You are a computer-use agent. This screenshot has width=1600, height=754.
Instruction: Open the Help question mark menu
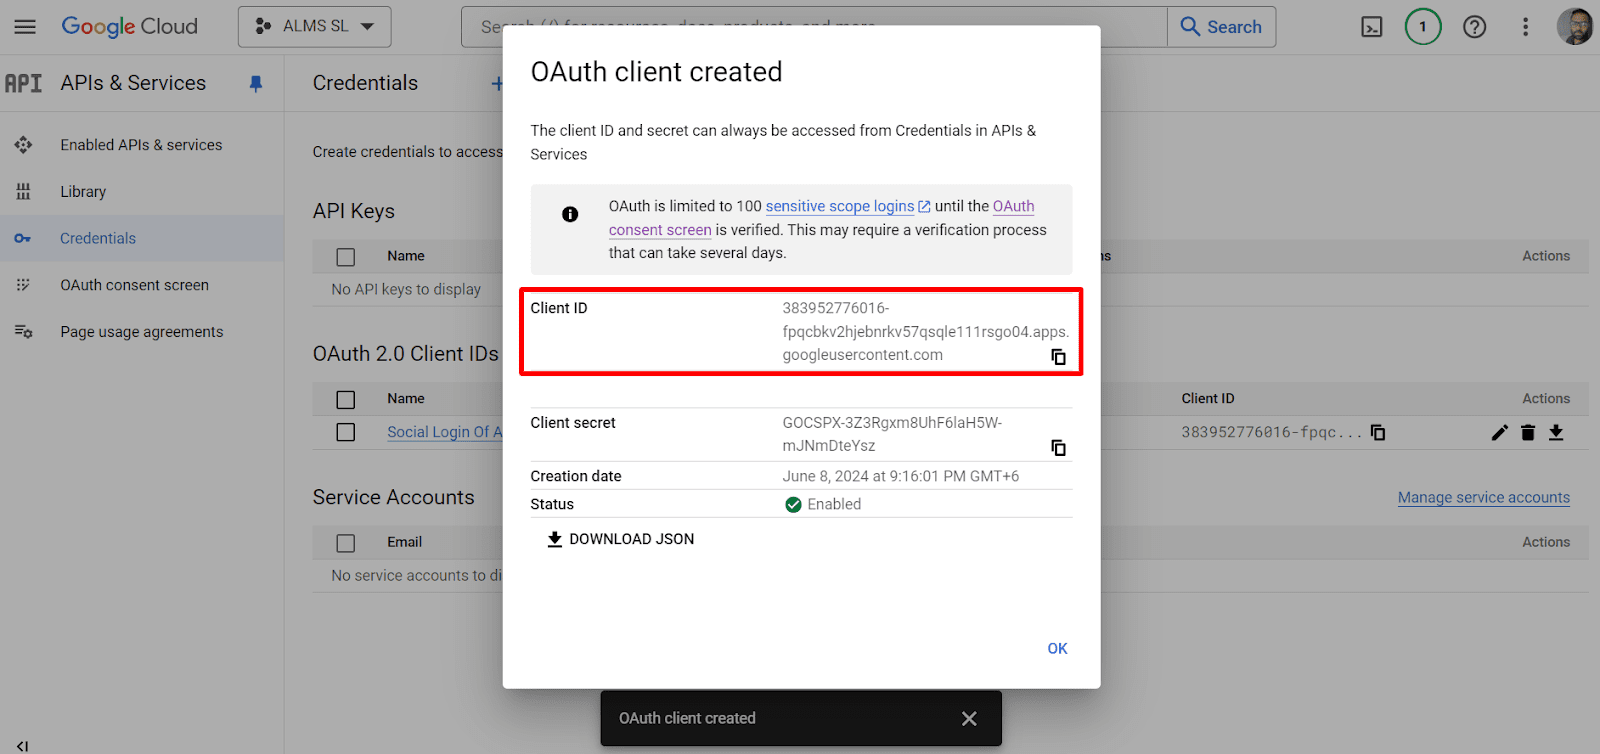pos(1474,27)
